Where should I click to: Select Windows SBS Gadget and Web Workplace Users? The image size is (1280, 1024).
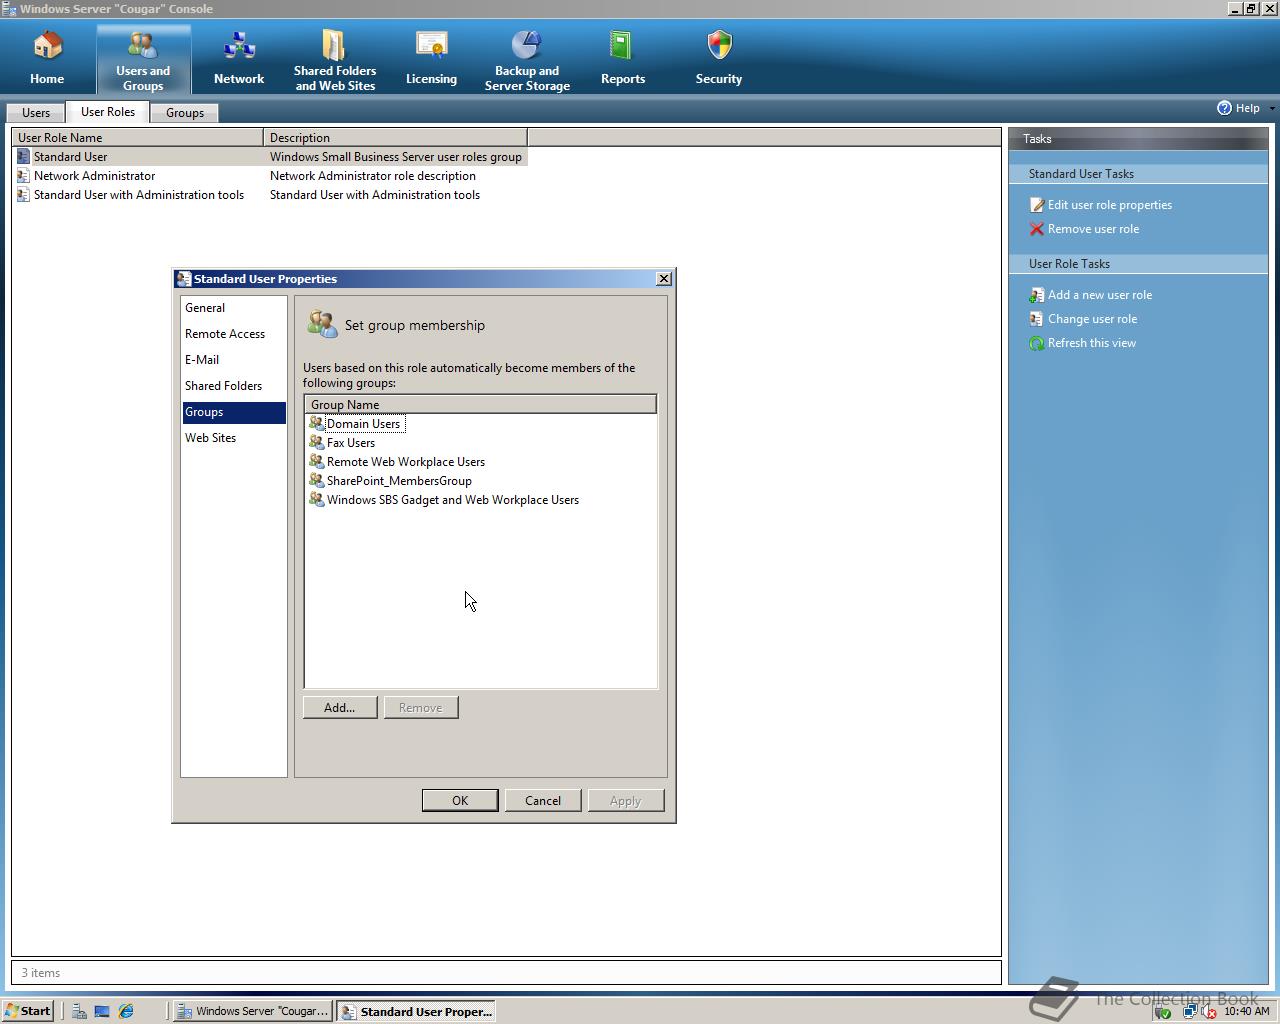tap(453, 500)
